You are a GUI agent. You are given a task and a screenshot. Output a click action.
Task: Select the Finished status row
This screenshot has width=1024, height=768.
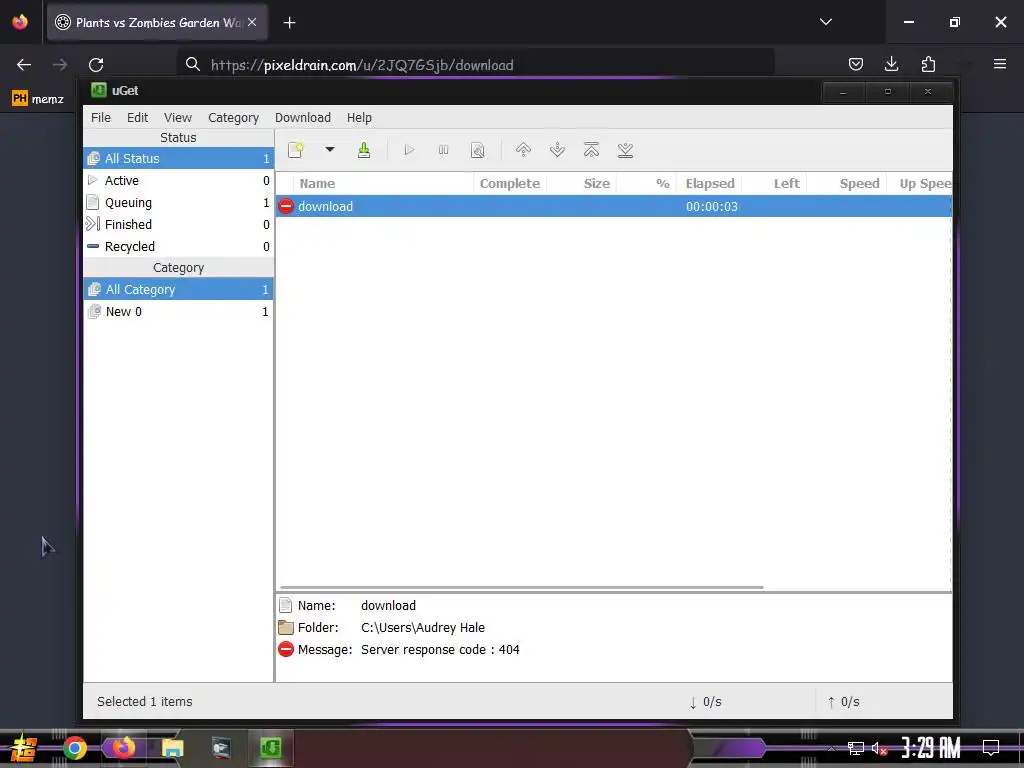(178, 225)
